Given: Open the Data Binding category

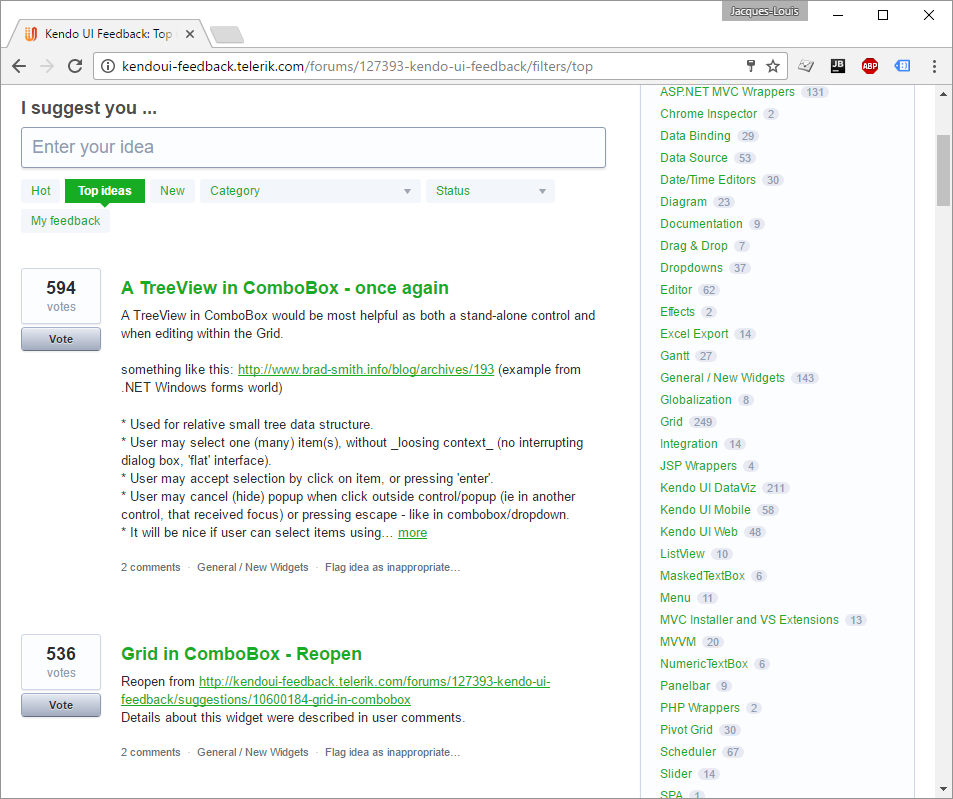Looking at the screenshot, I should tap(695, 135).
